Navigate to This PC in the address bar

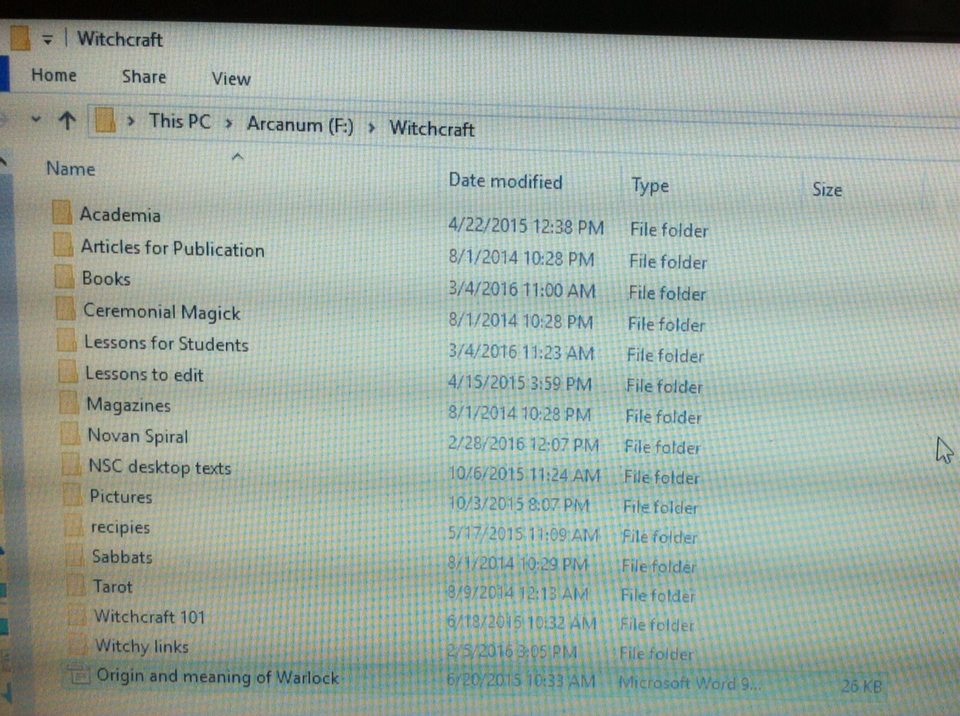pos(180,121)
